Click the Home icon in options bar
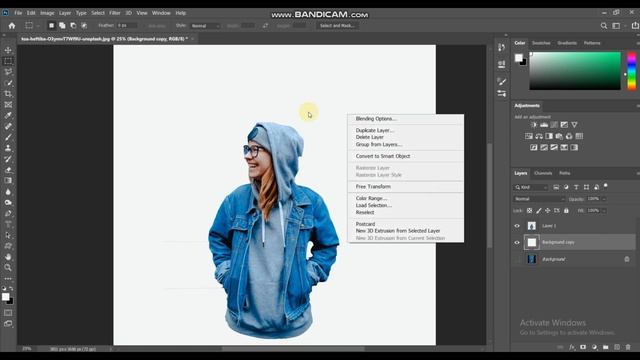 click(12, 26)
